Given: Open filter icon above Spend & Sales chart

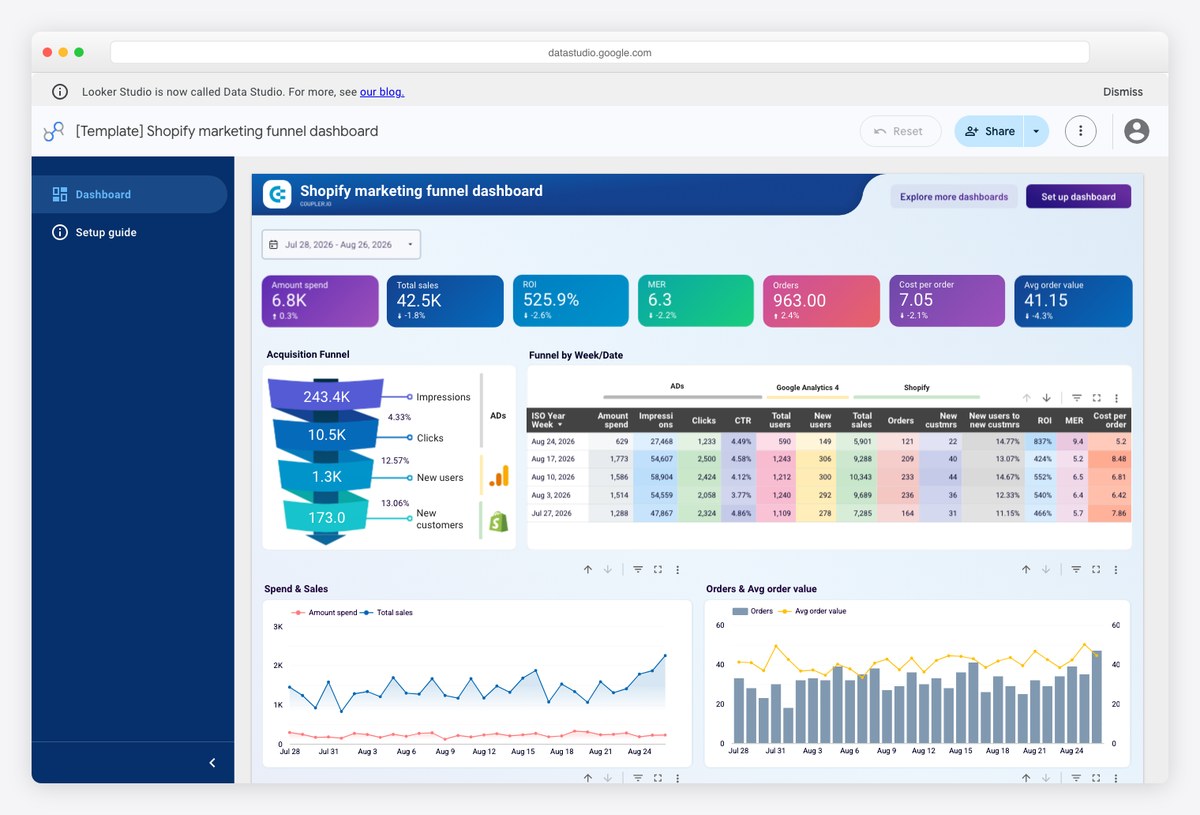Looking at the screenshot, I should (637, 569).
